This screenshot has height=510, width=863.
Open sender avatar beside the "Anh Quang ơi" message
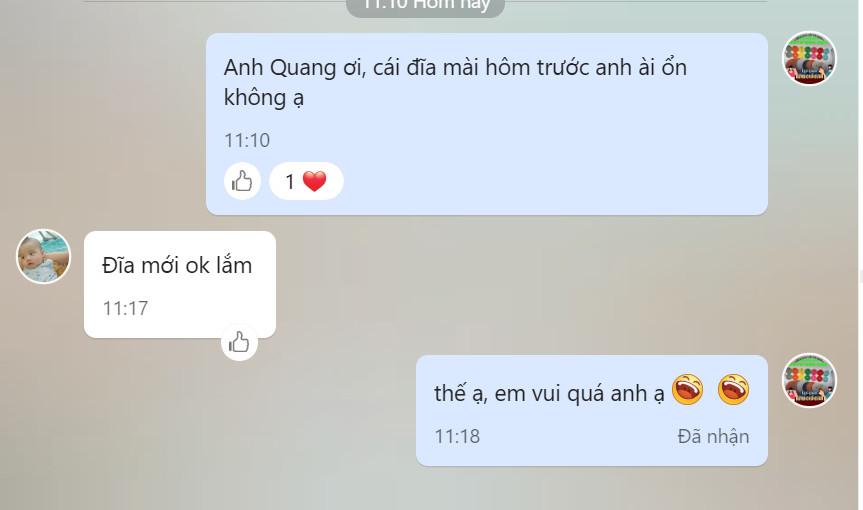(x=809, y=58)
